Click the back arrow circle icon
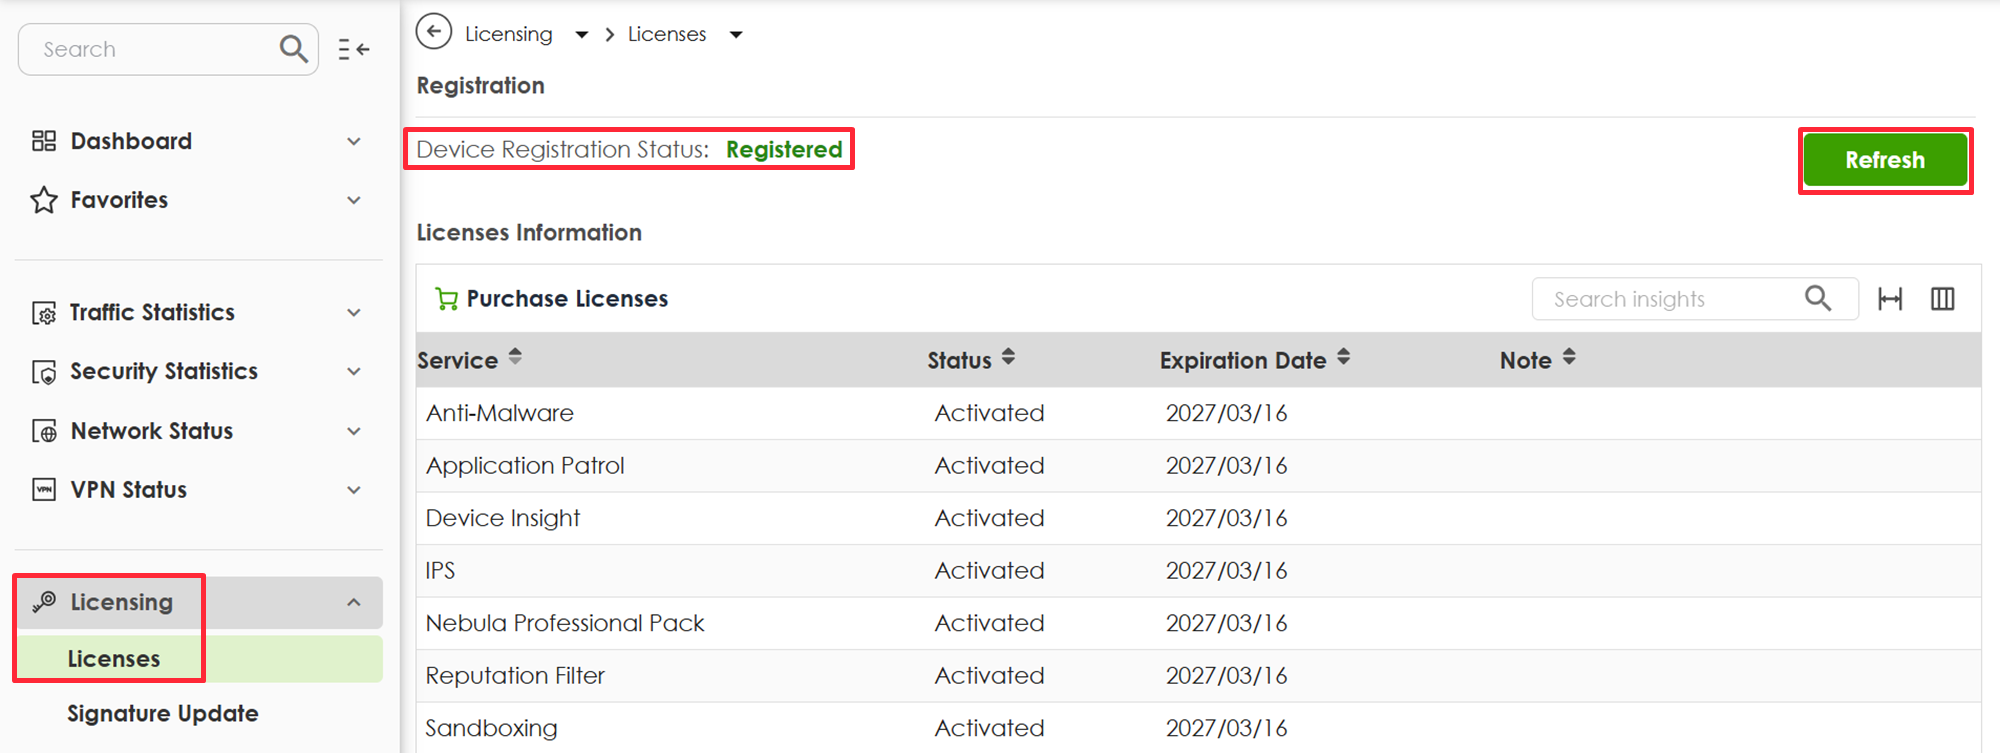 click(x=434, y=32)
